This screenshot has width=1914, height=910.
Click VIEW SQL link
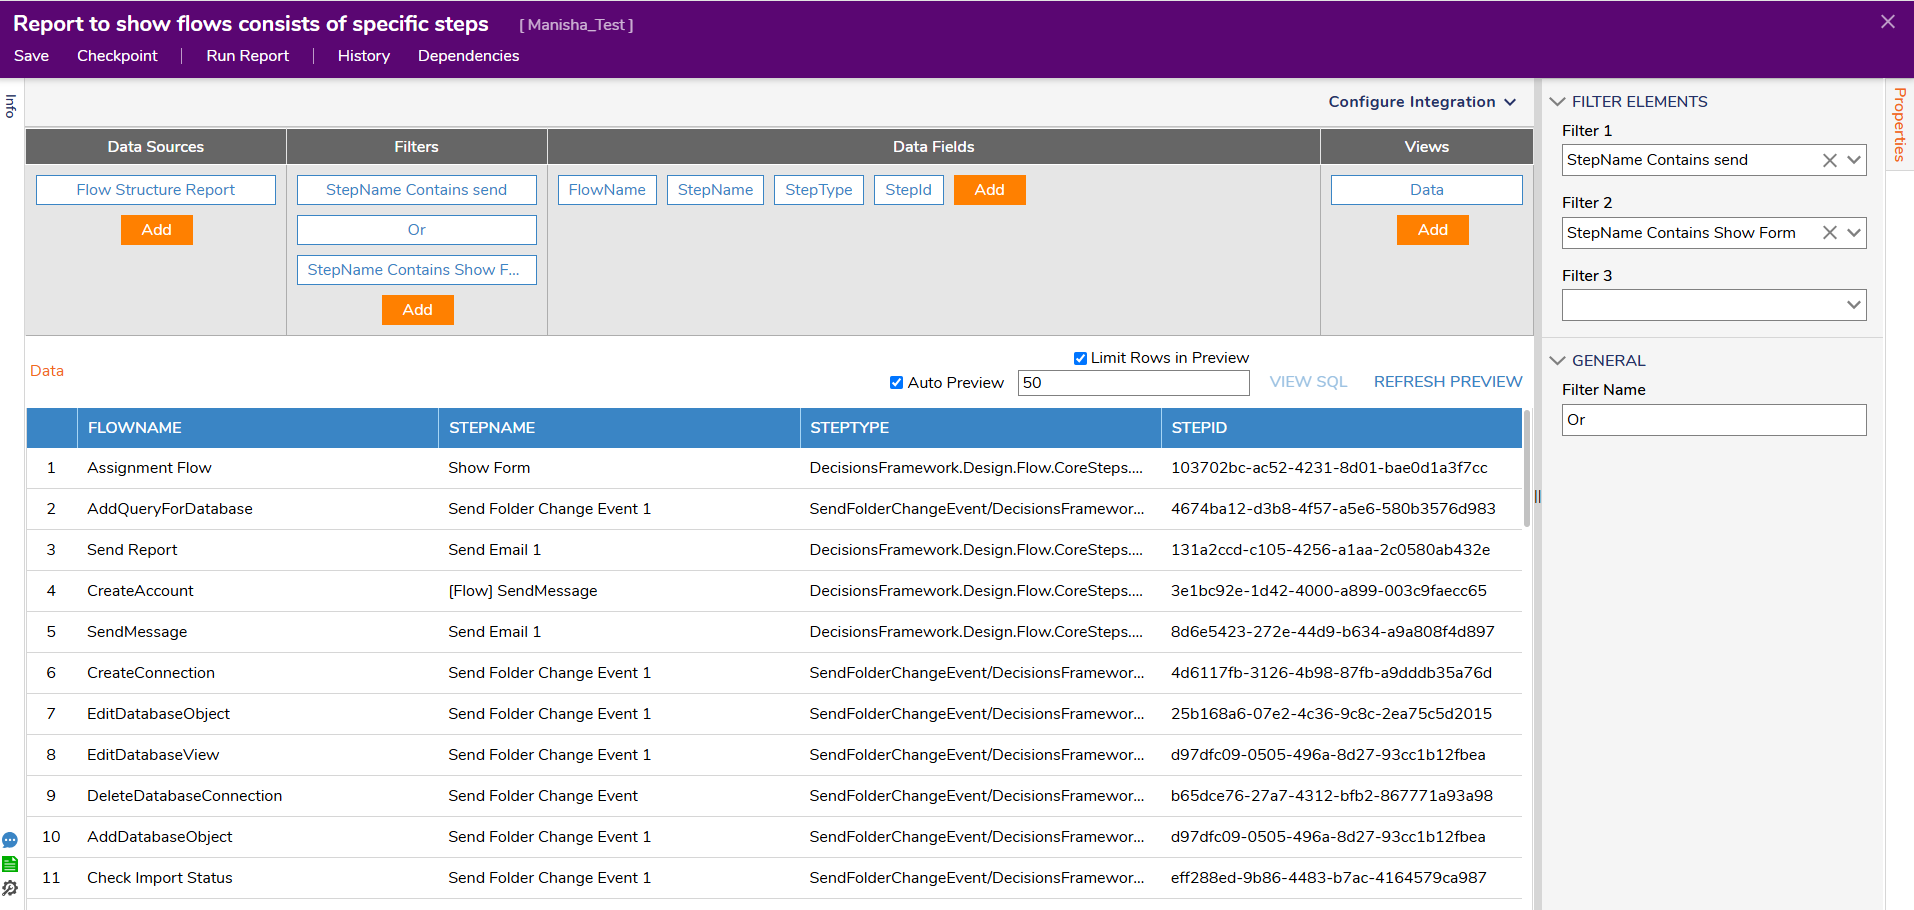coord(1308,382)
